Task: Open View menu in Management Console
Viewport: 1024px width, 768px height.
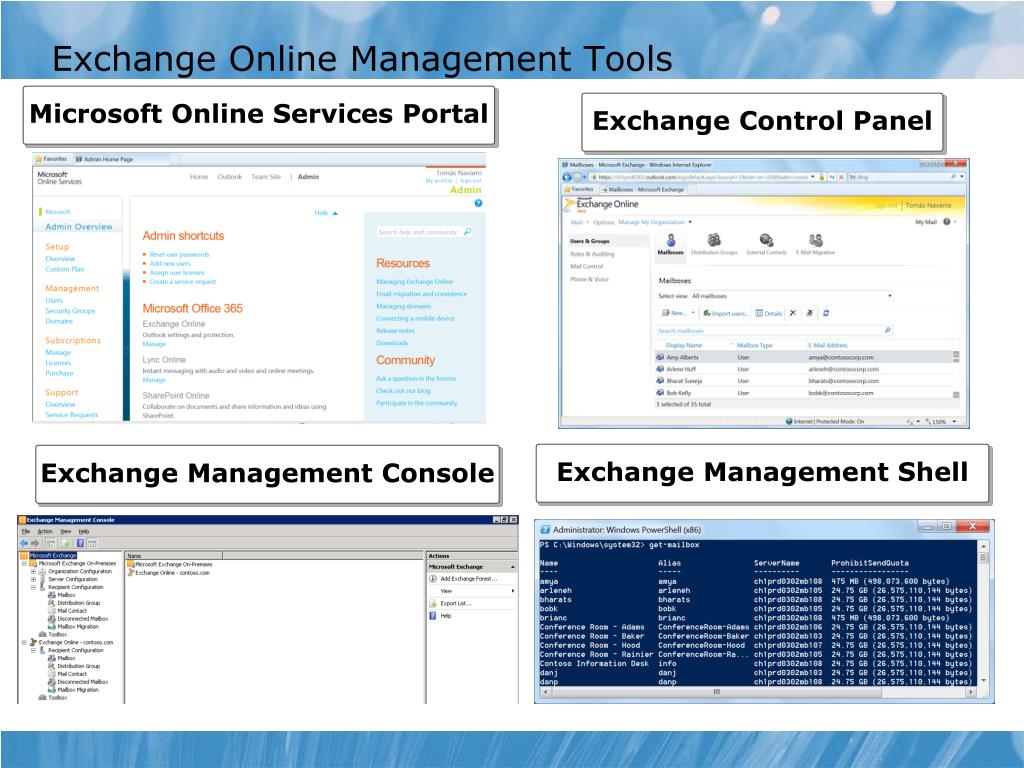Action: click(x=65, y=532)
